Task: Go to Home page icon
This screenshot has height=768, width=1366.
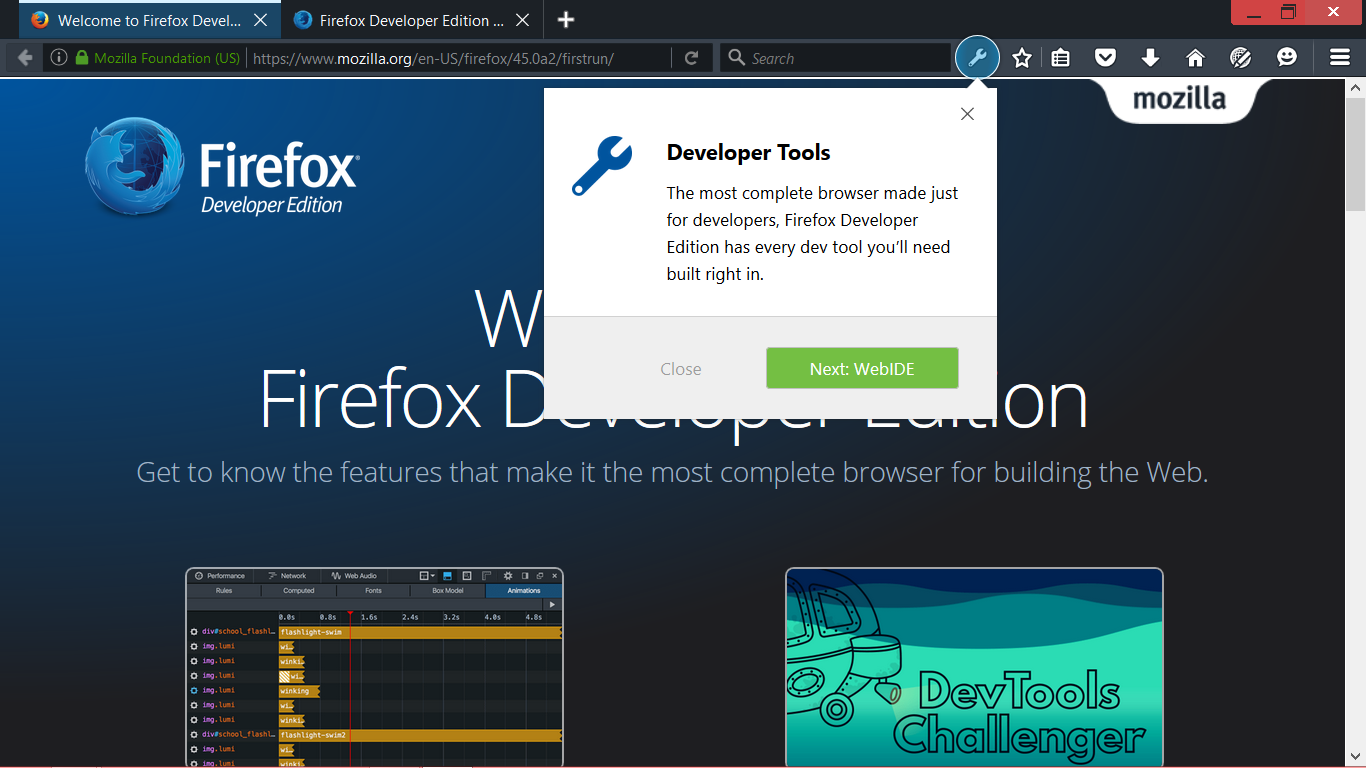Action: (1195, 58)
